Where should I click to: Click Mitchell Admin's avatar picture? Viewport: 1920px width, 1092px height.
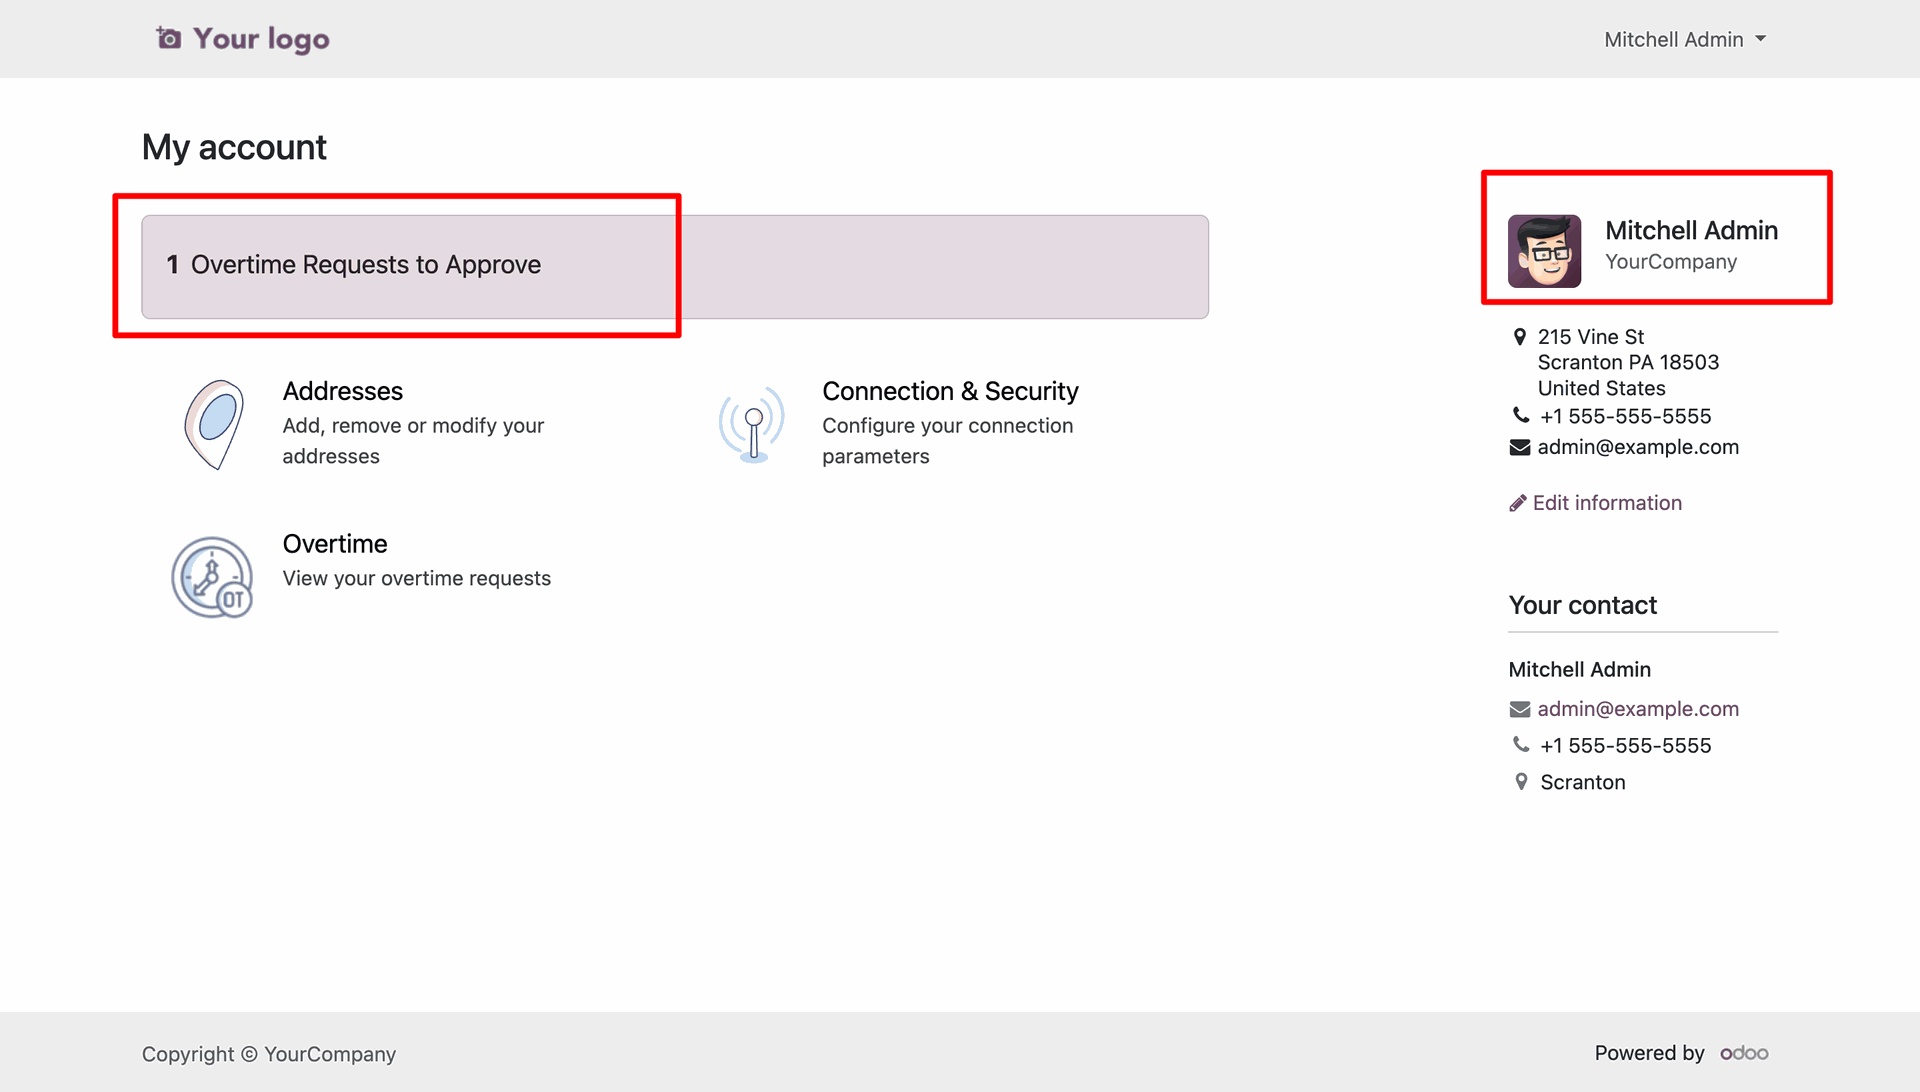click(1544, 251)
